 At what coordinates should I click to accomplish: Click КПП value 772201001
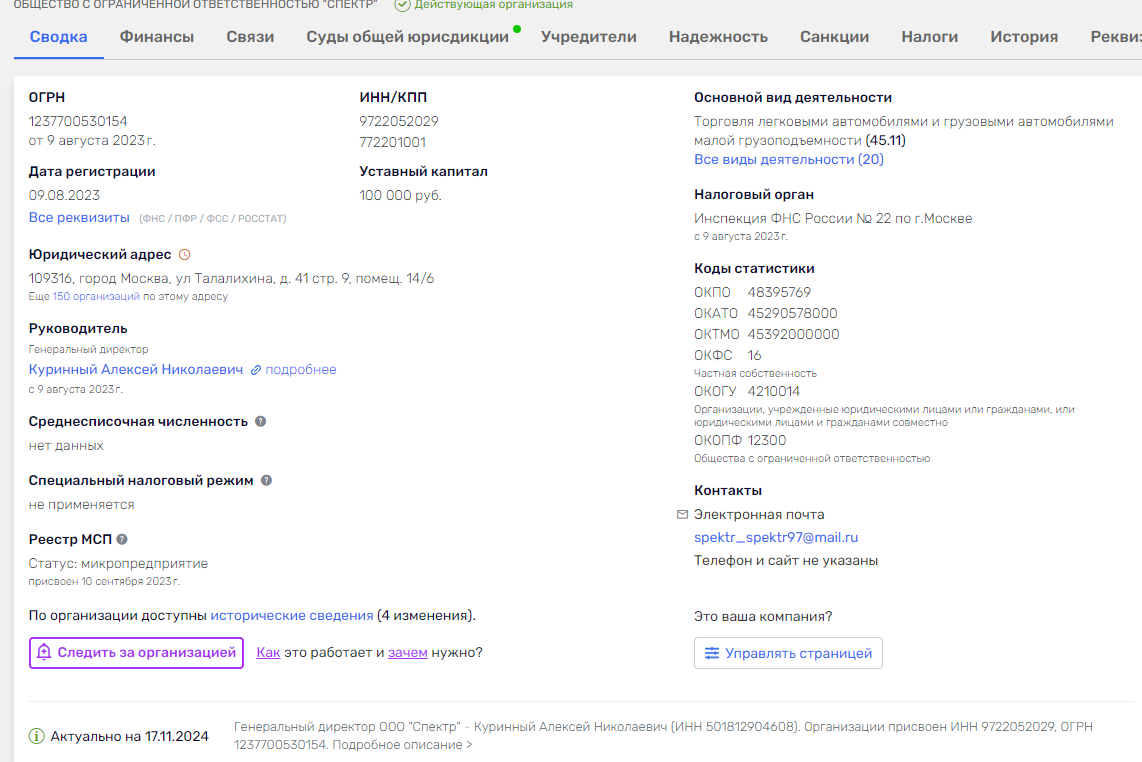(x=393, y=142)
